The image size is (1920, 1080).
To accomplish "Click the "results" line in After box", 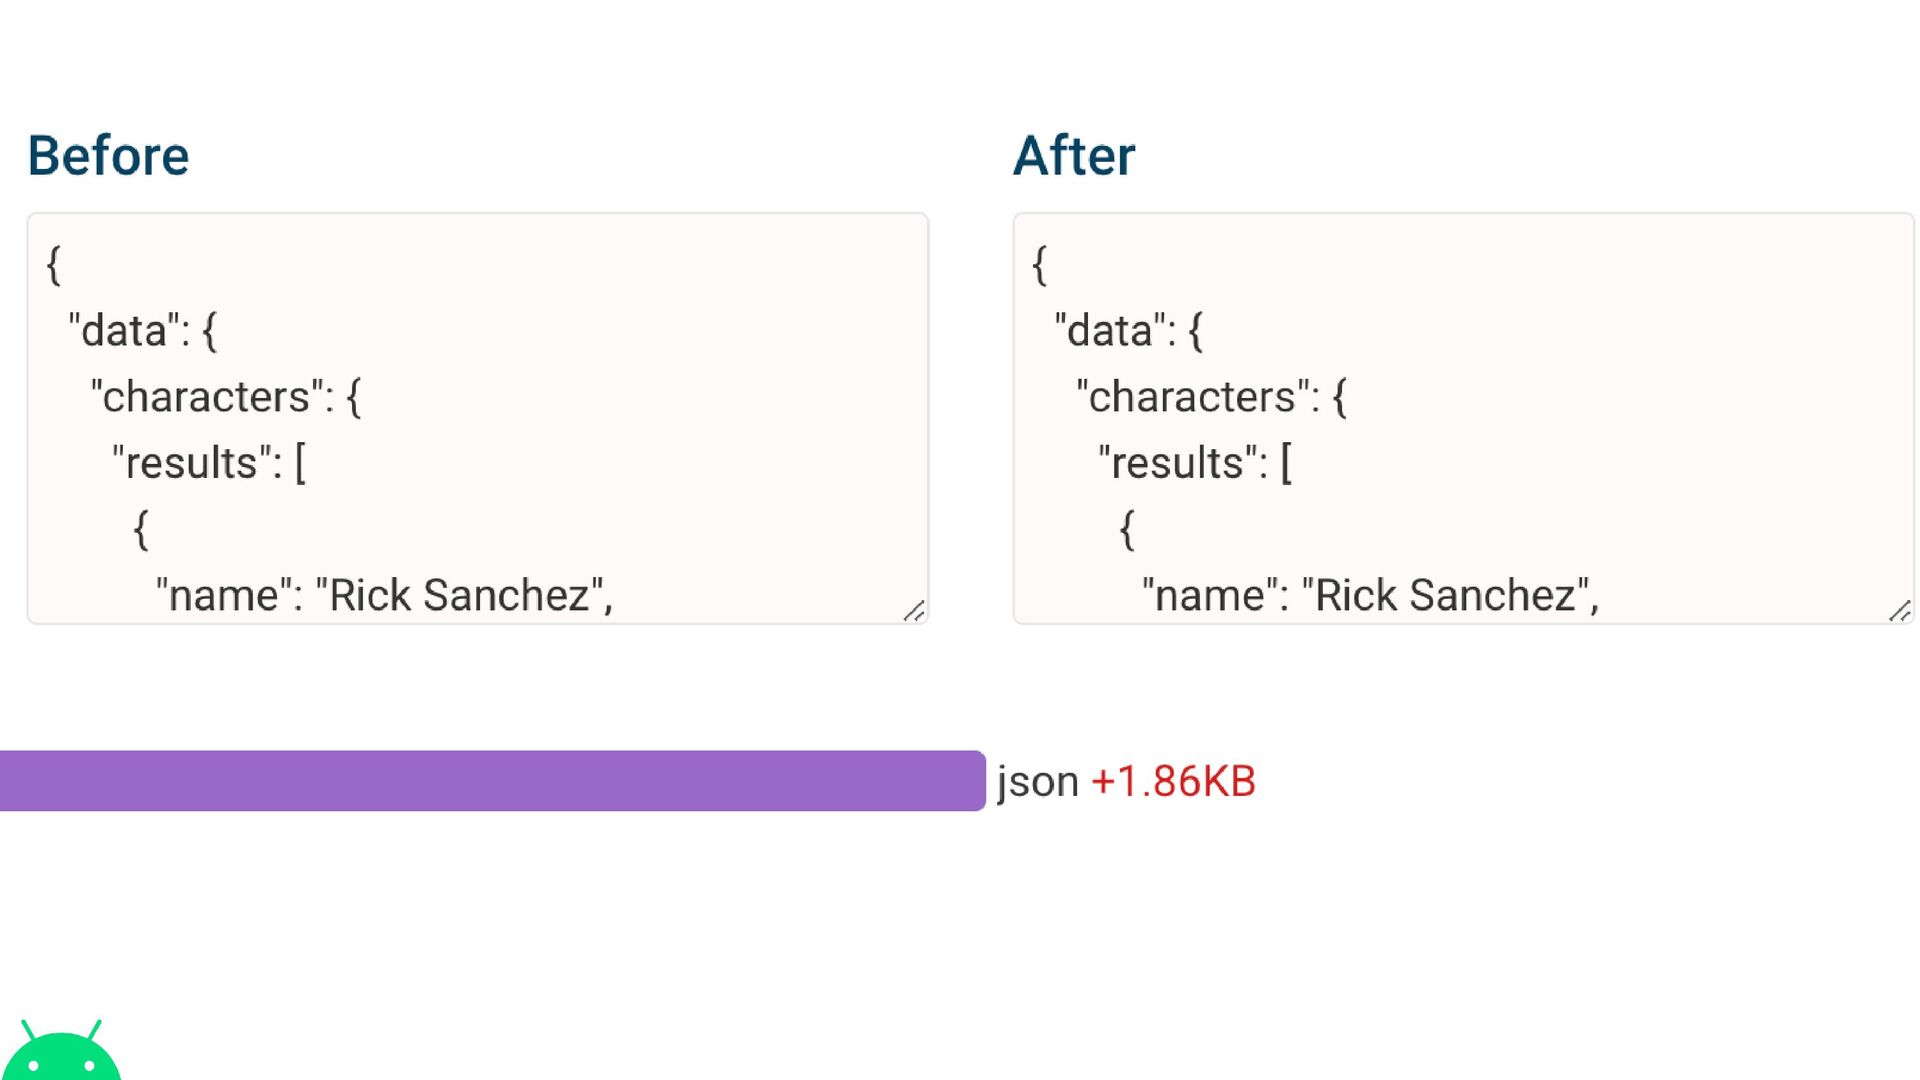I will pos(1195,463).
